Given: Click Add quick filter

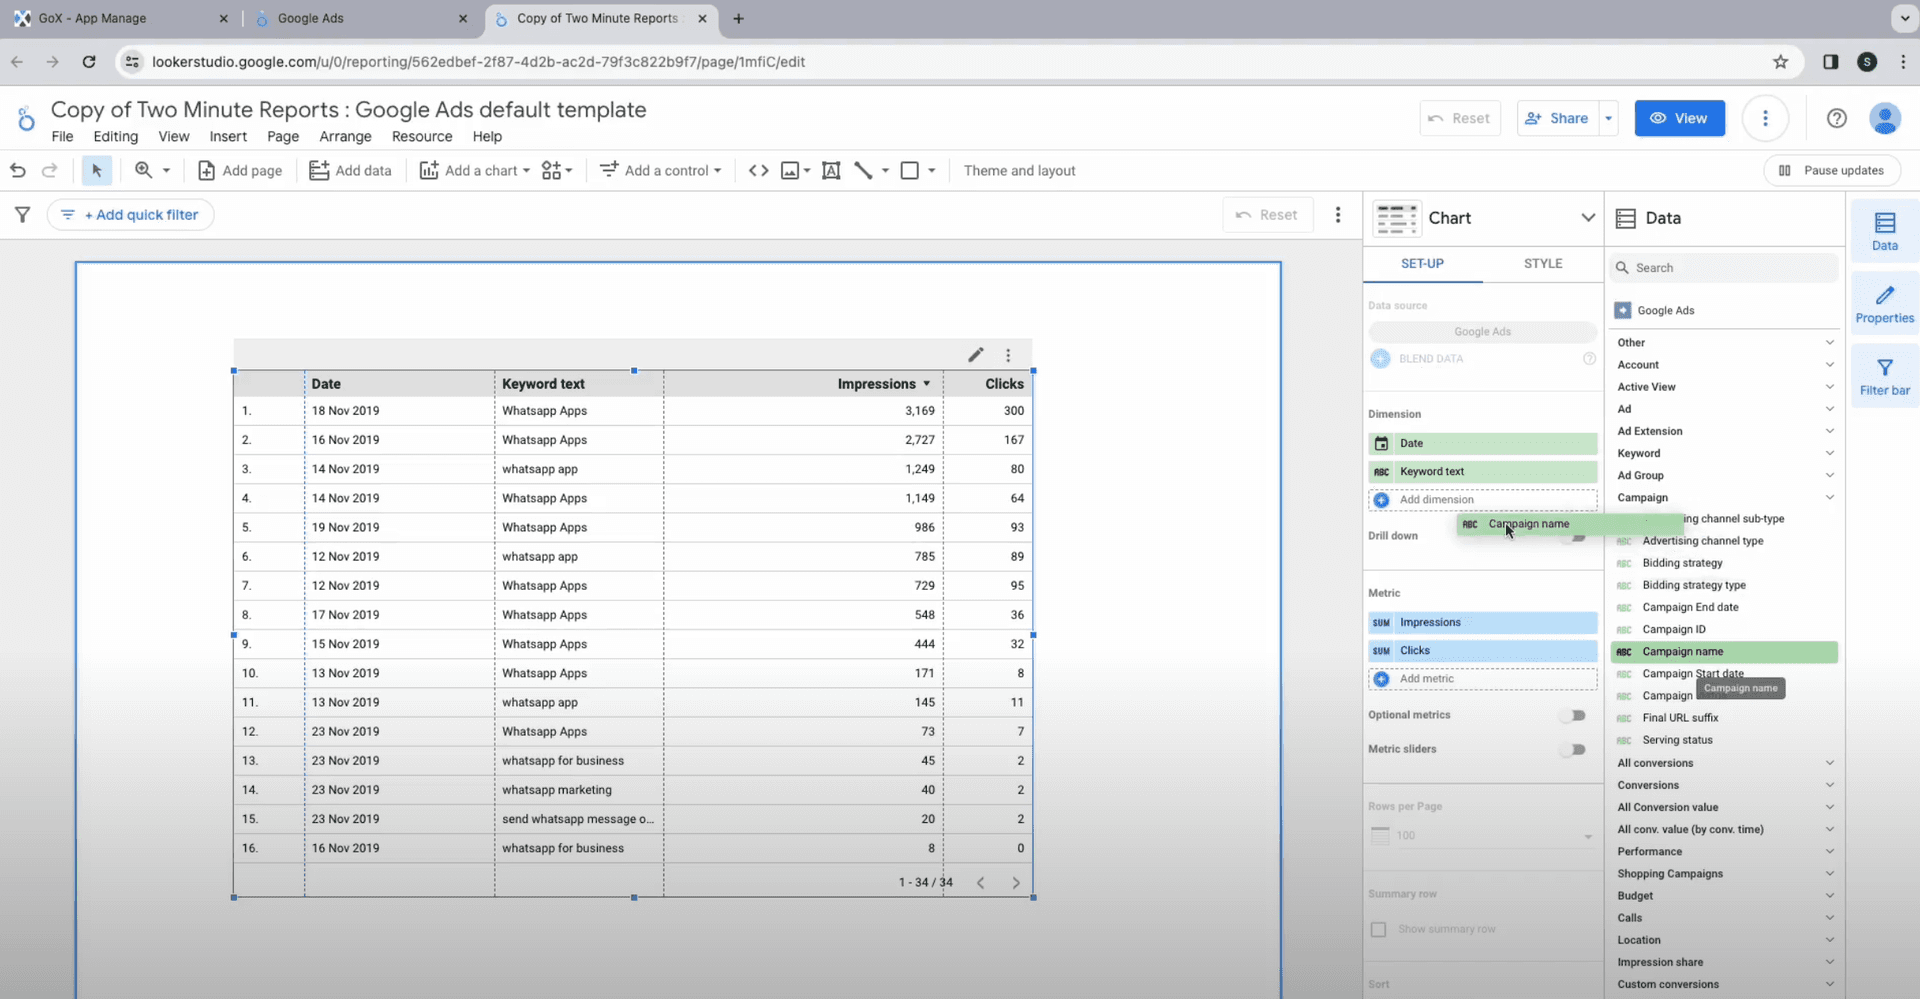Looking at the screenshot, I should tap(130, 215).
